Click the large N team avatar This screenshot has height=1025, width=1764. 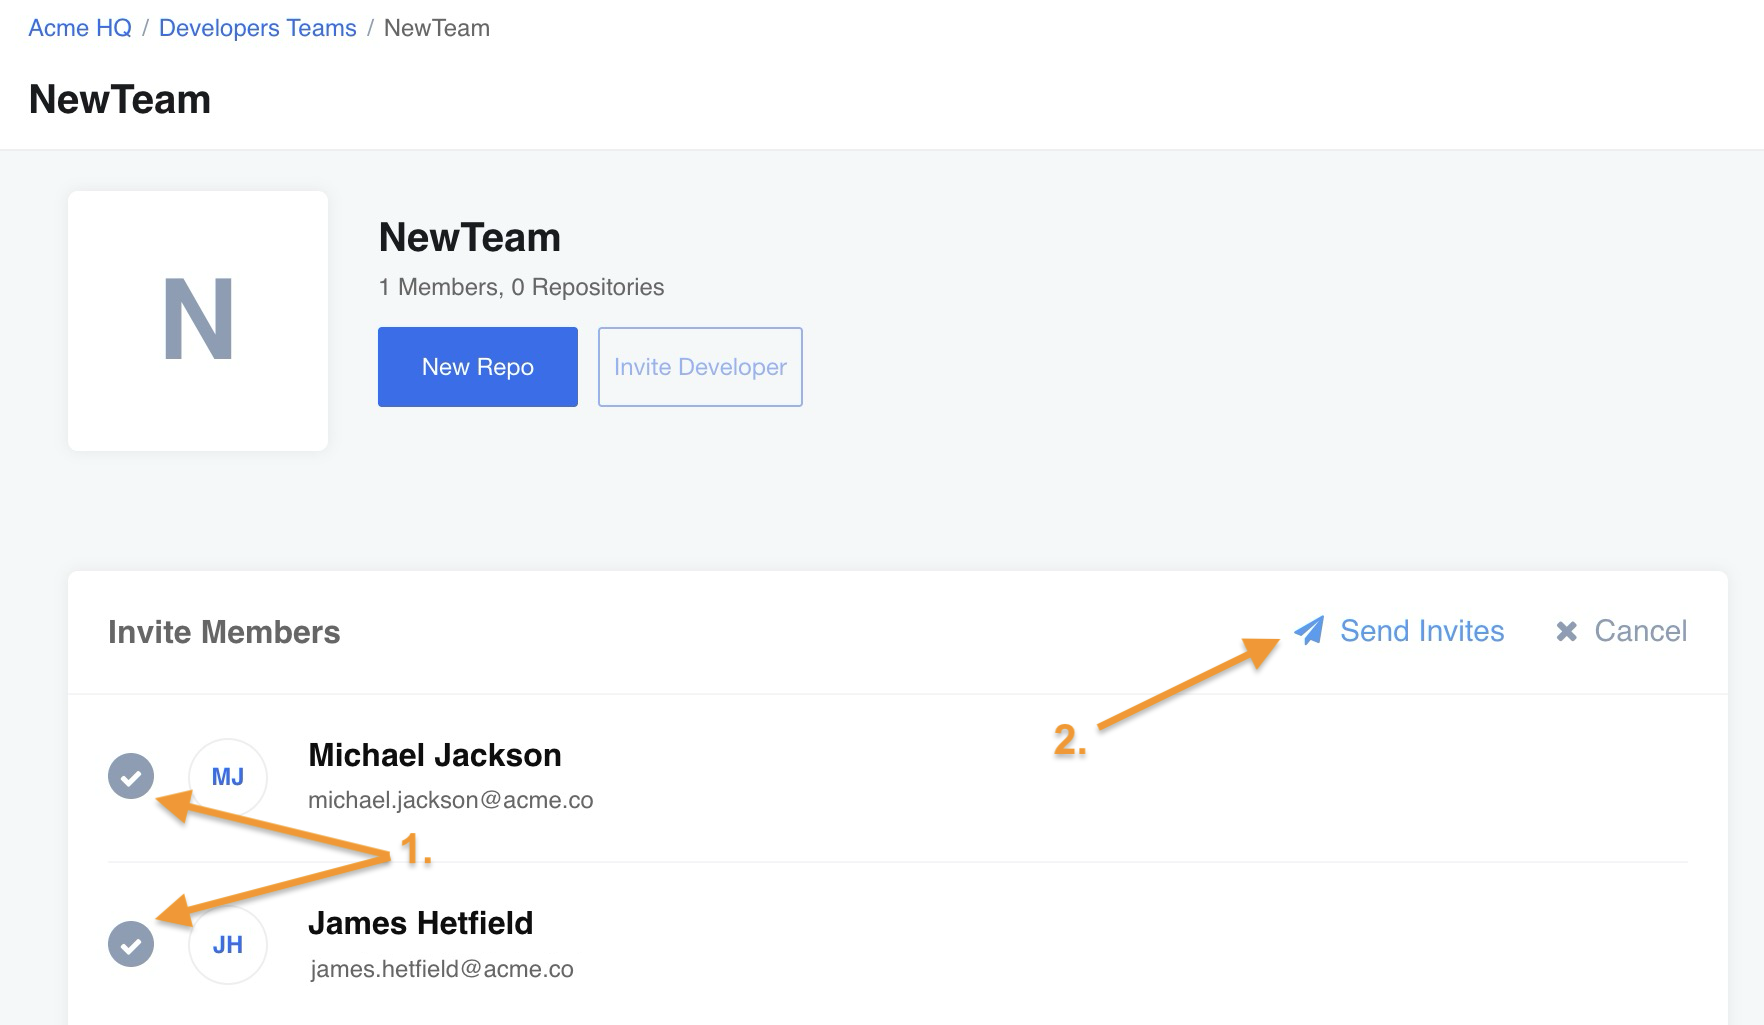pyautogui.click(x=198, y=321)
